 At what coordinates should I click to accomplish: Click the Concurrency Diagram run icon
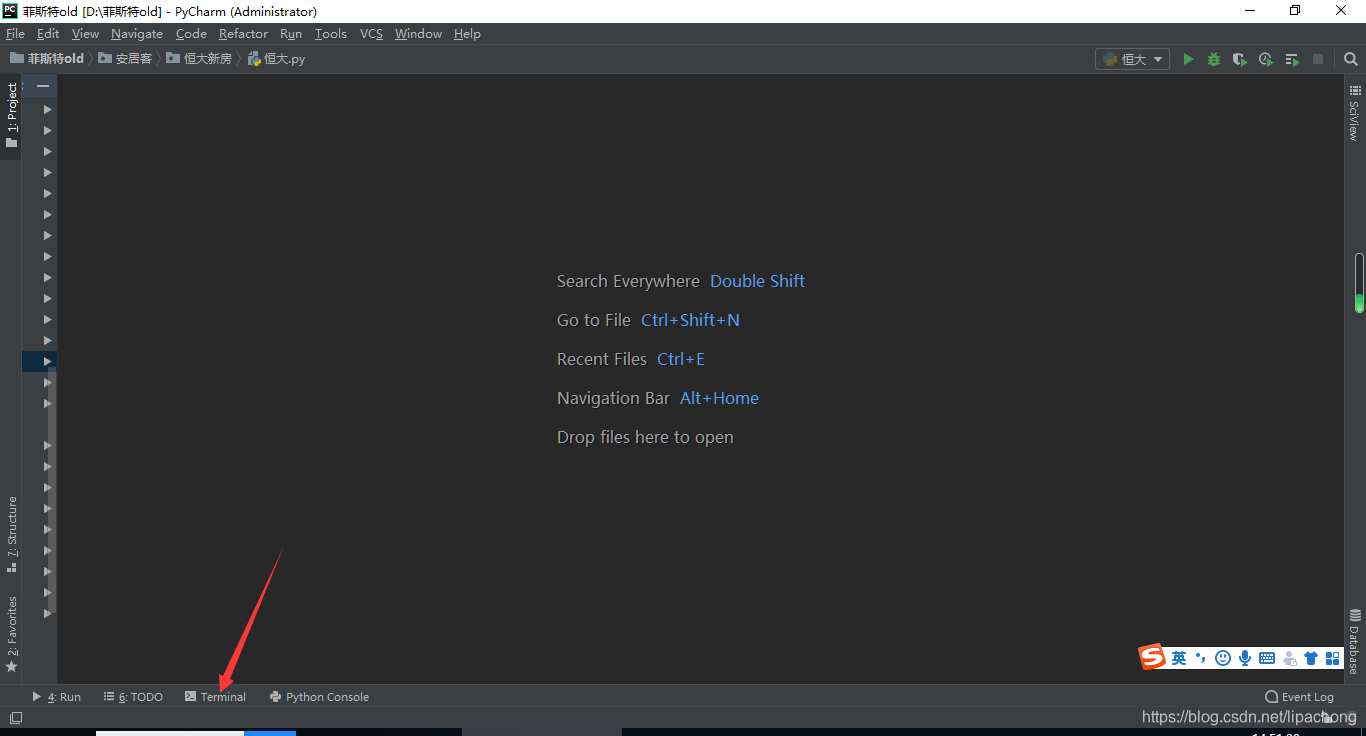coord(1292,59)
